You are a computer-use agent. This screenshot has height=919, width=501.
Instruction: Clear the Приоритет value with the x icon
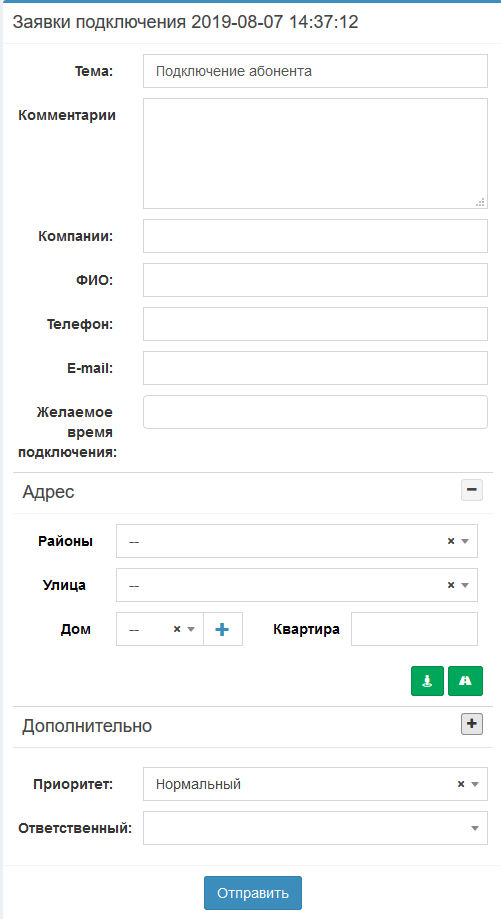(461, 784)
